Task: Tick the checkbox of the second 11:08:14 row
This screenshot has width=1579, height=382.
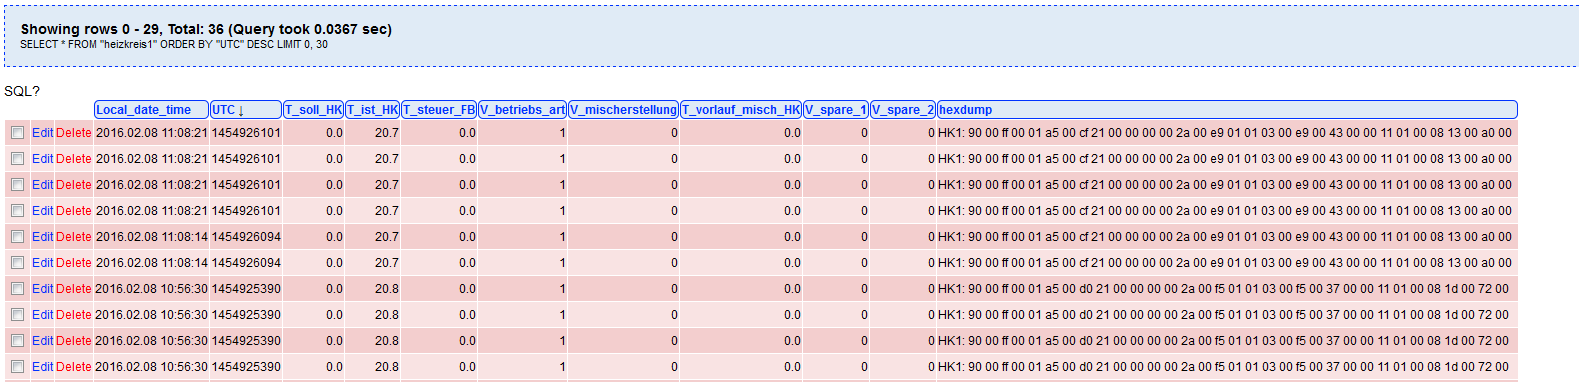Action: pyautogui.click(x=17, y=263)
